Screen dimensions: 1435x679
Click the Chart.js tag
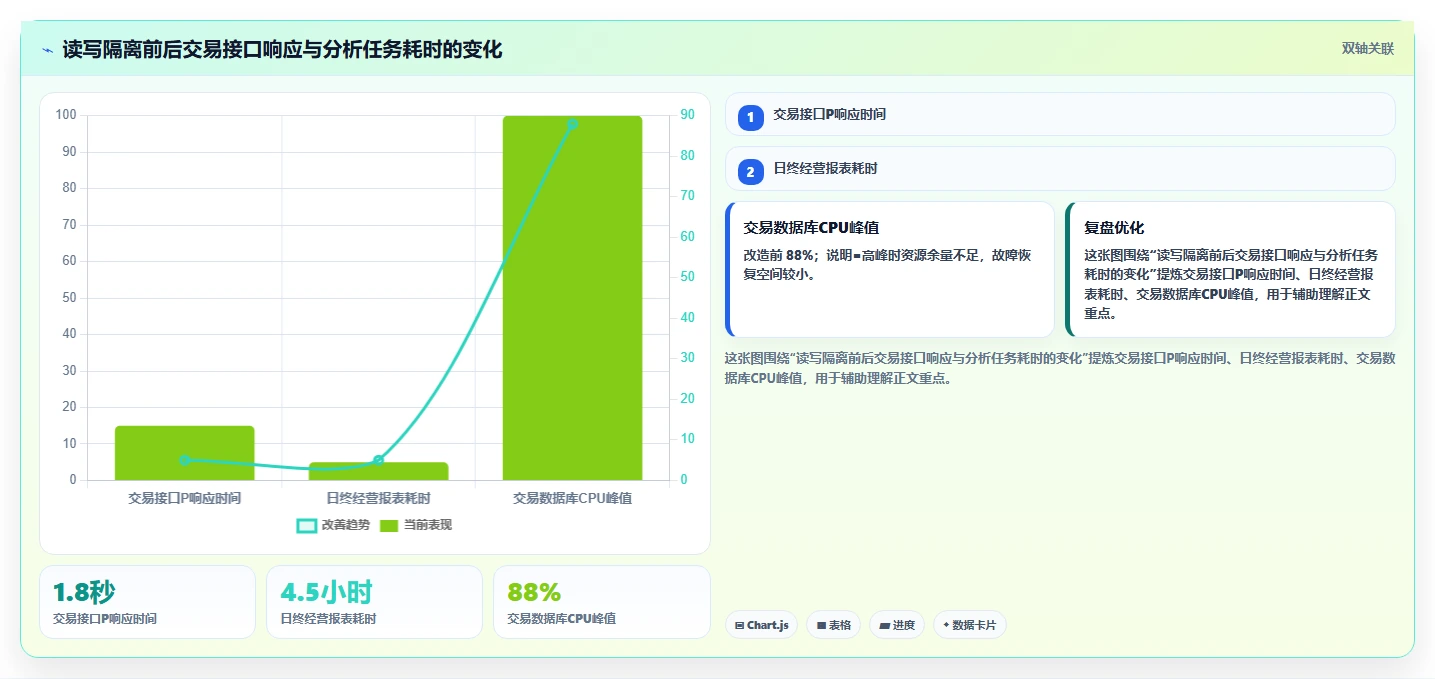[761, 625]
